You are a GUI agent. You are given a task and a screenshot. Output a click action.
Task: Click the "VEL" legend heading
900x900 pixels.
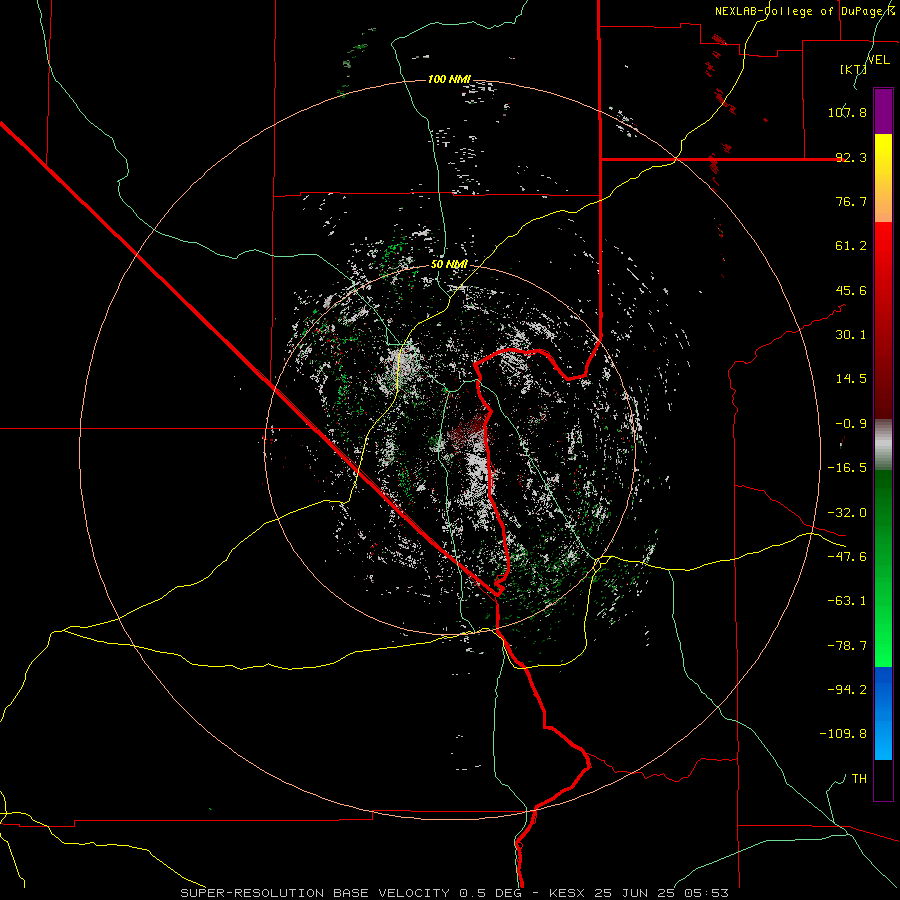point(879,60)
